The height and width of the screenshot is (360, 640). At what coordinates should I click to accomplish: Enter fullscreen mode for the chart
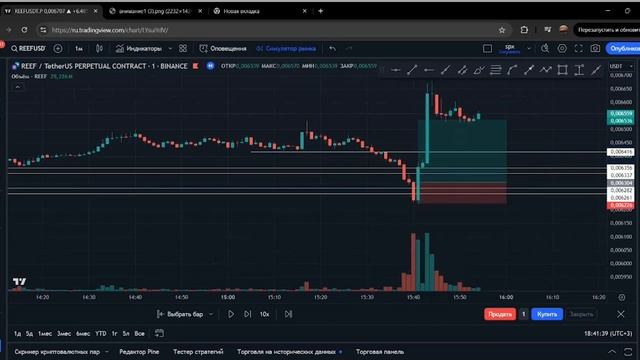579,49
